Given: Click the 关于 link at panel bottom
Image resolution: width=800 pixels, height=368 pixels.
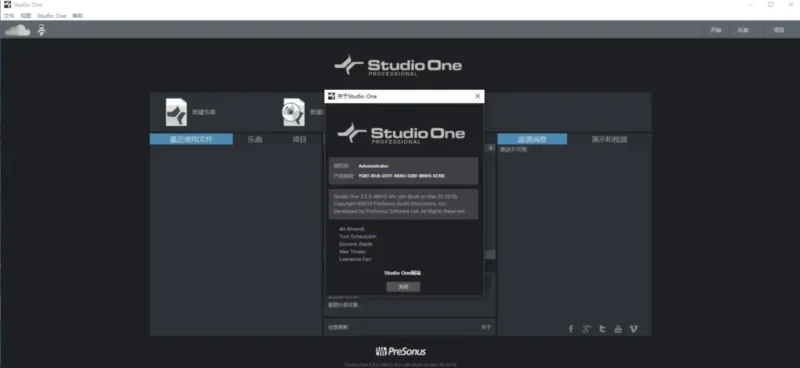Looking at the screenshot, I should (486, 327).
